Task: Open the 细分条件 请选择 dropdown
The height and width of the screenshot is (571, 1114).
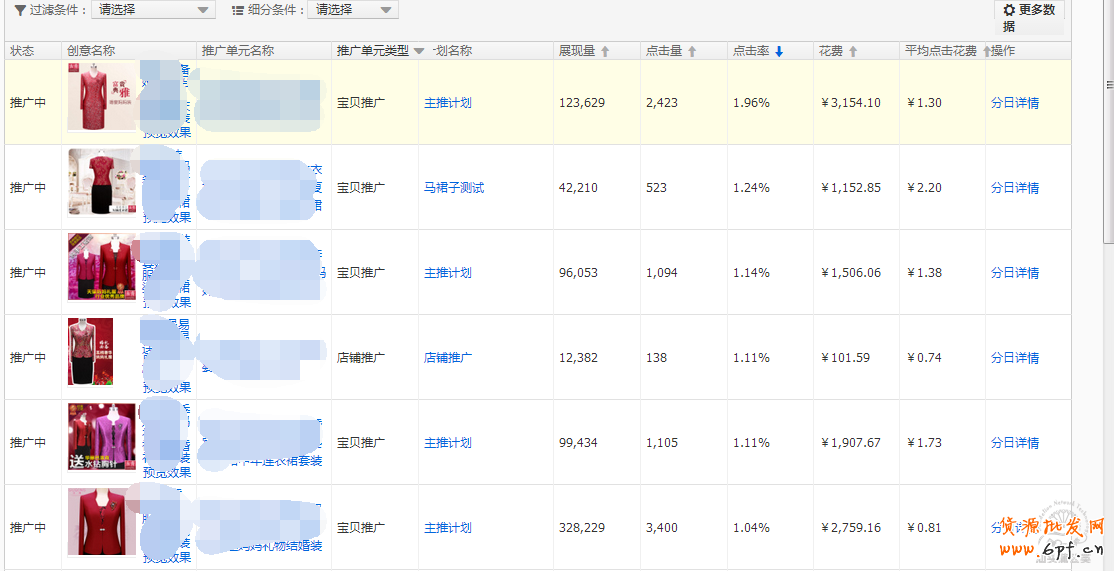Action: (355, 10)
